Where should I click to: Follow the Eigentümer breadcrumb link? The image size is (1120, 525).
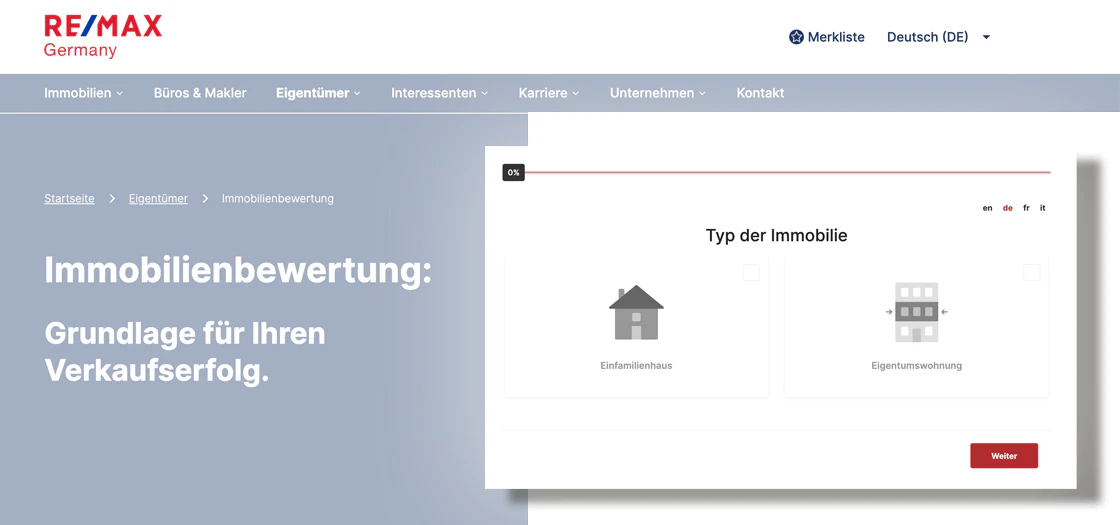coord(158,199)
